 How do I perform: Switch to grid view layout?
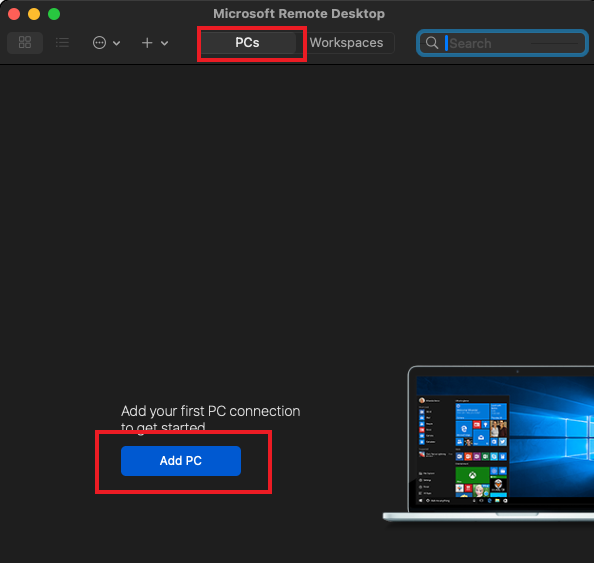pos(25,42)
